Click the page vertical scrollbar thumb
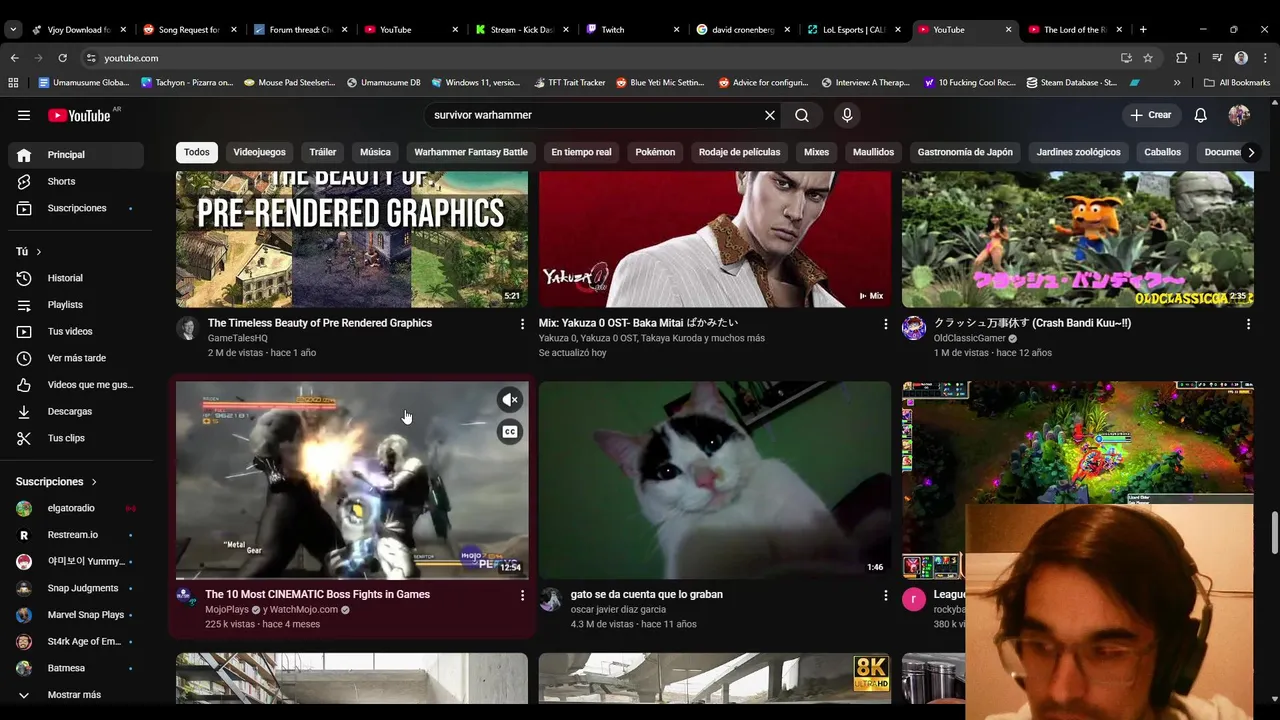The height and width of the screenshot is (720, 1280). 1274,532
